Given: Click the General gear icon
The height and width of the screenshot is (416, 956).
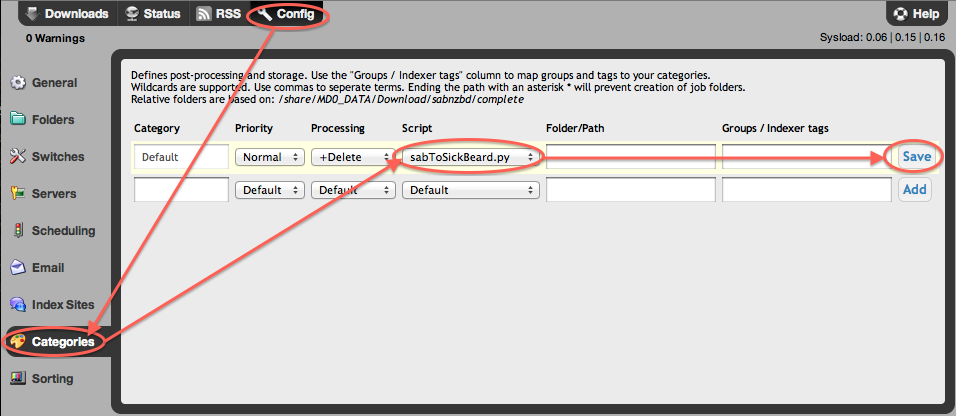Looking at the screenshot, I should point(19,83).
